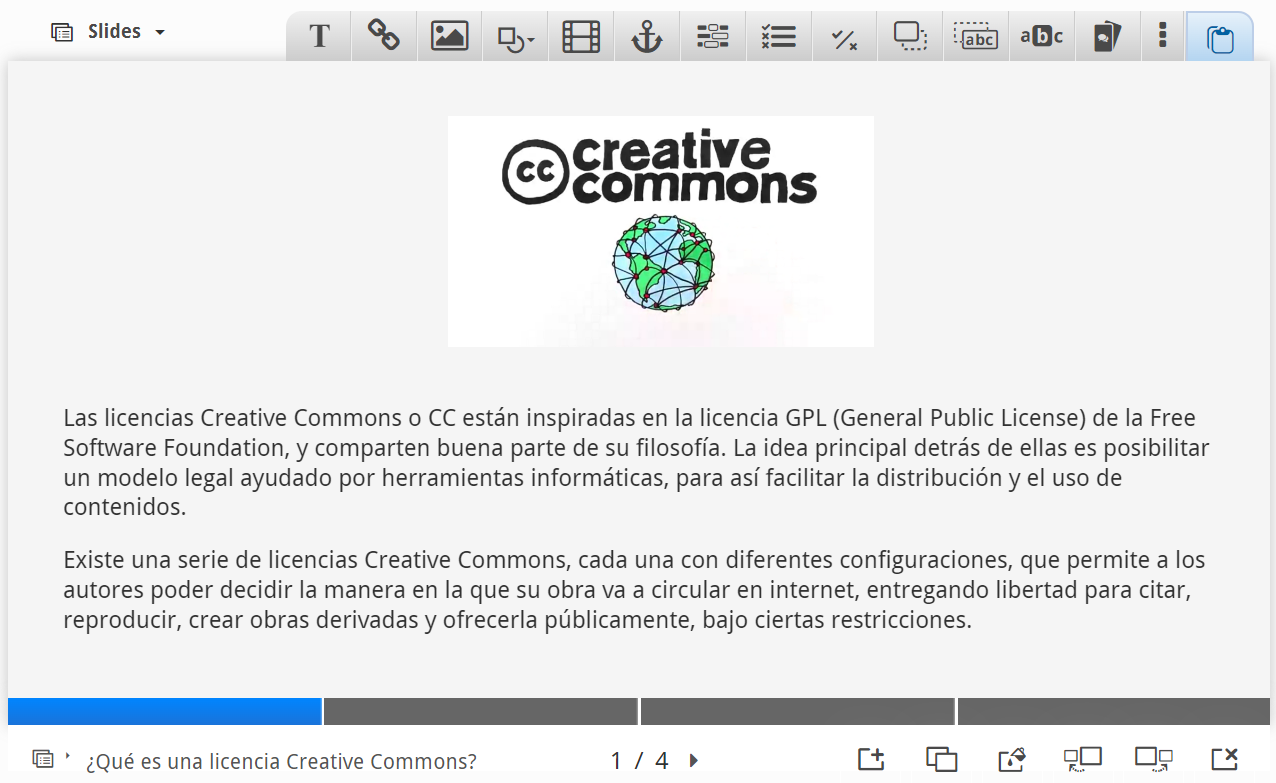Insert a Link element
The height and width of the screenshot is (783, 1276).
coord(384,37)
